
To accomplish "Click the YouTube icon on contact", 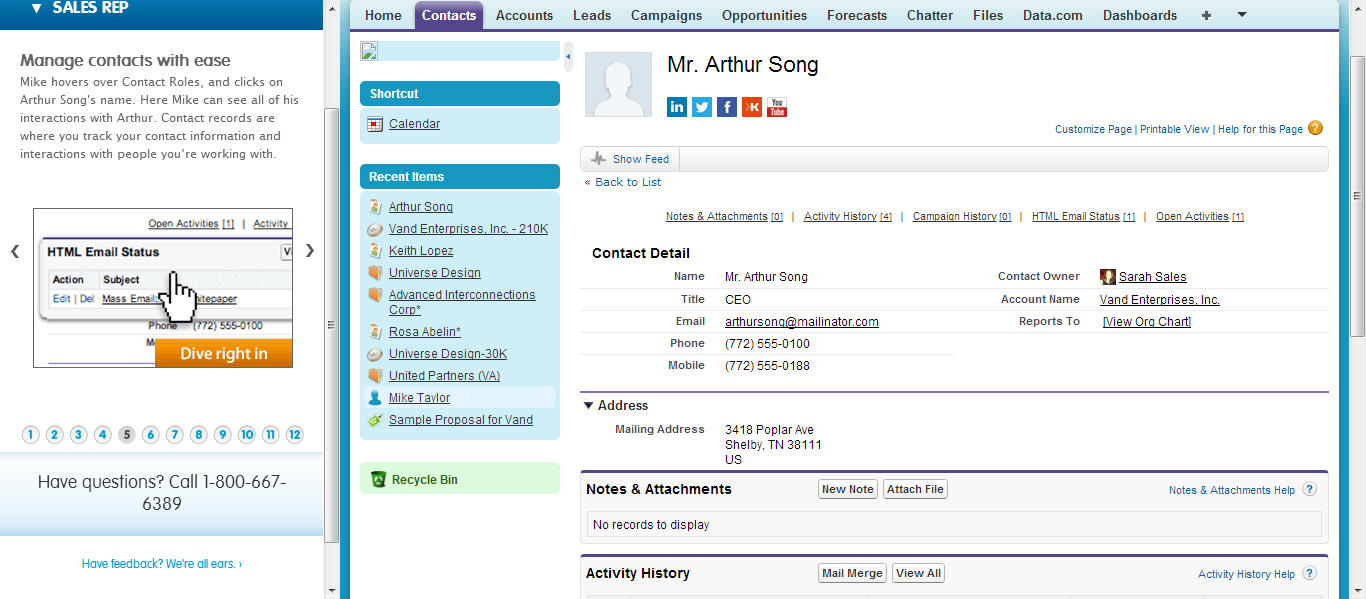I will pyautogui.click(x=777, y=107).
